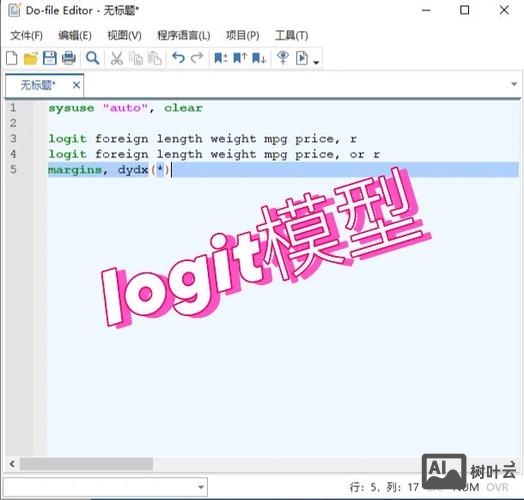
Task: Copy selection using the copy icon
Action: click(x=136, y=58)
